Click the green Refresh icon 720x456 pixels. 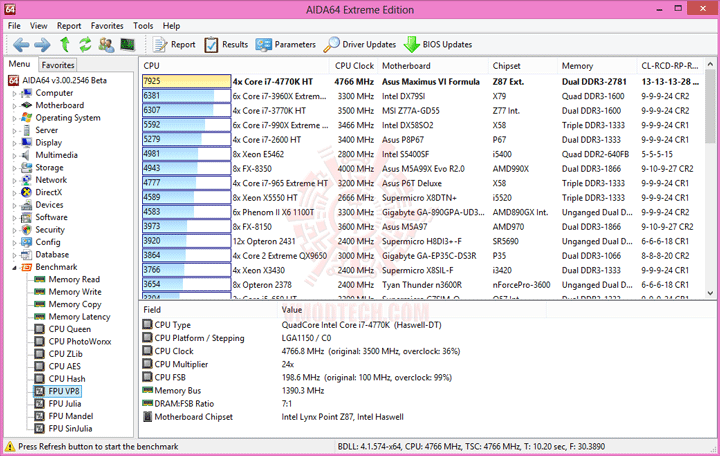tap(85, 45)
